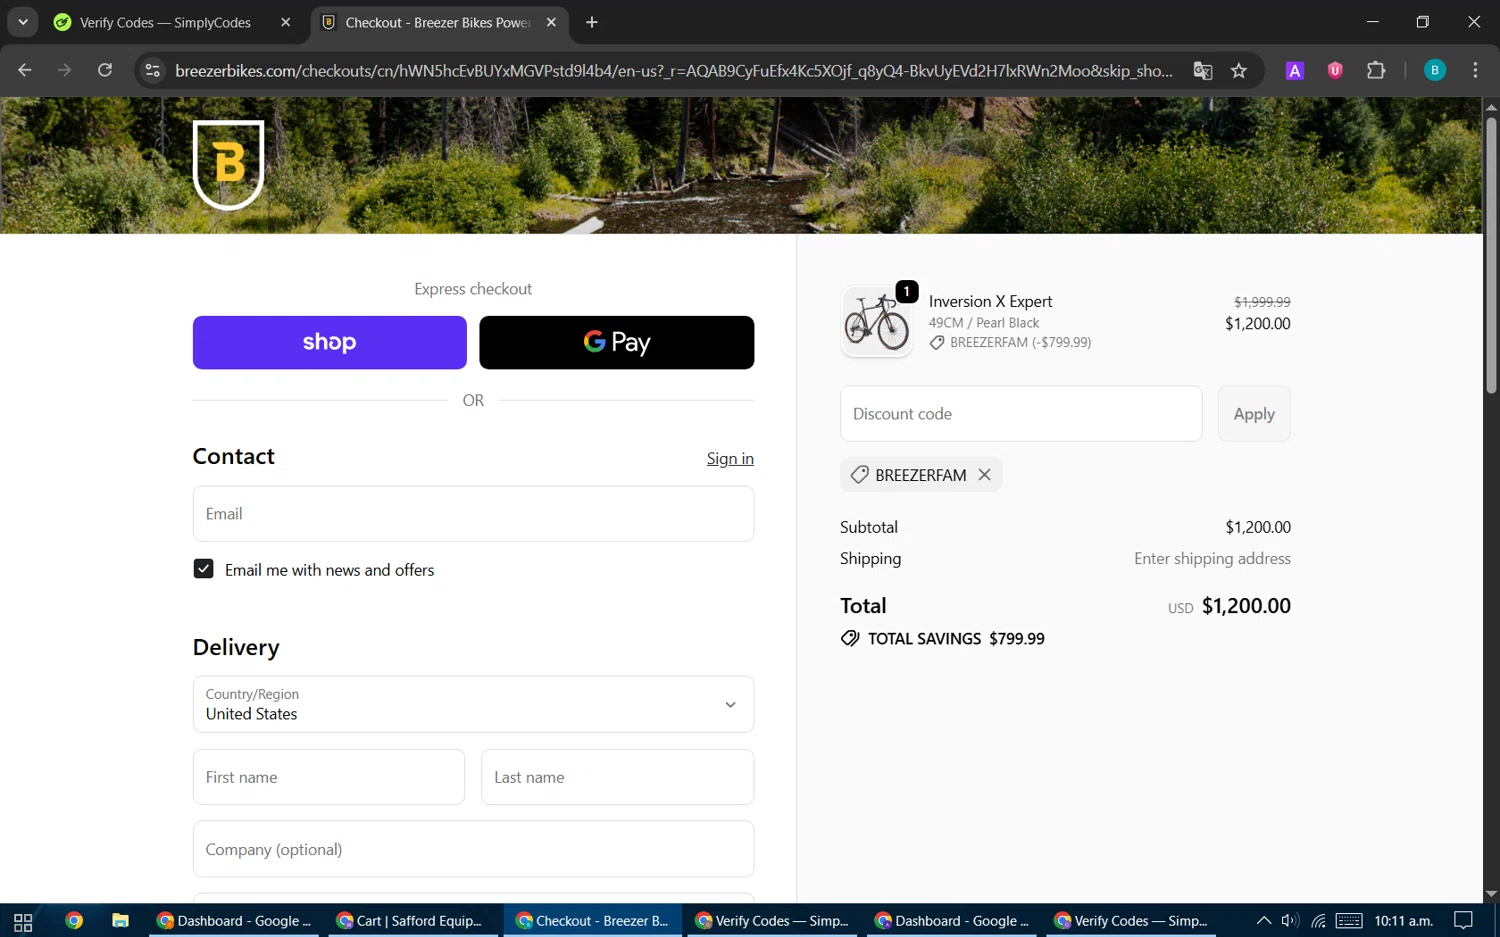Viewport: 1500px width, 937px height.
Task: Click the translate page icon
Action: tap(1203, 70)
